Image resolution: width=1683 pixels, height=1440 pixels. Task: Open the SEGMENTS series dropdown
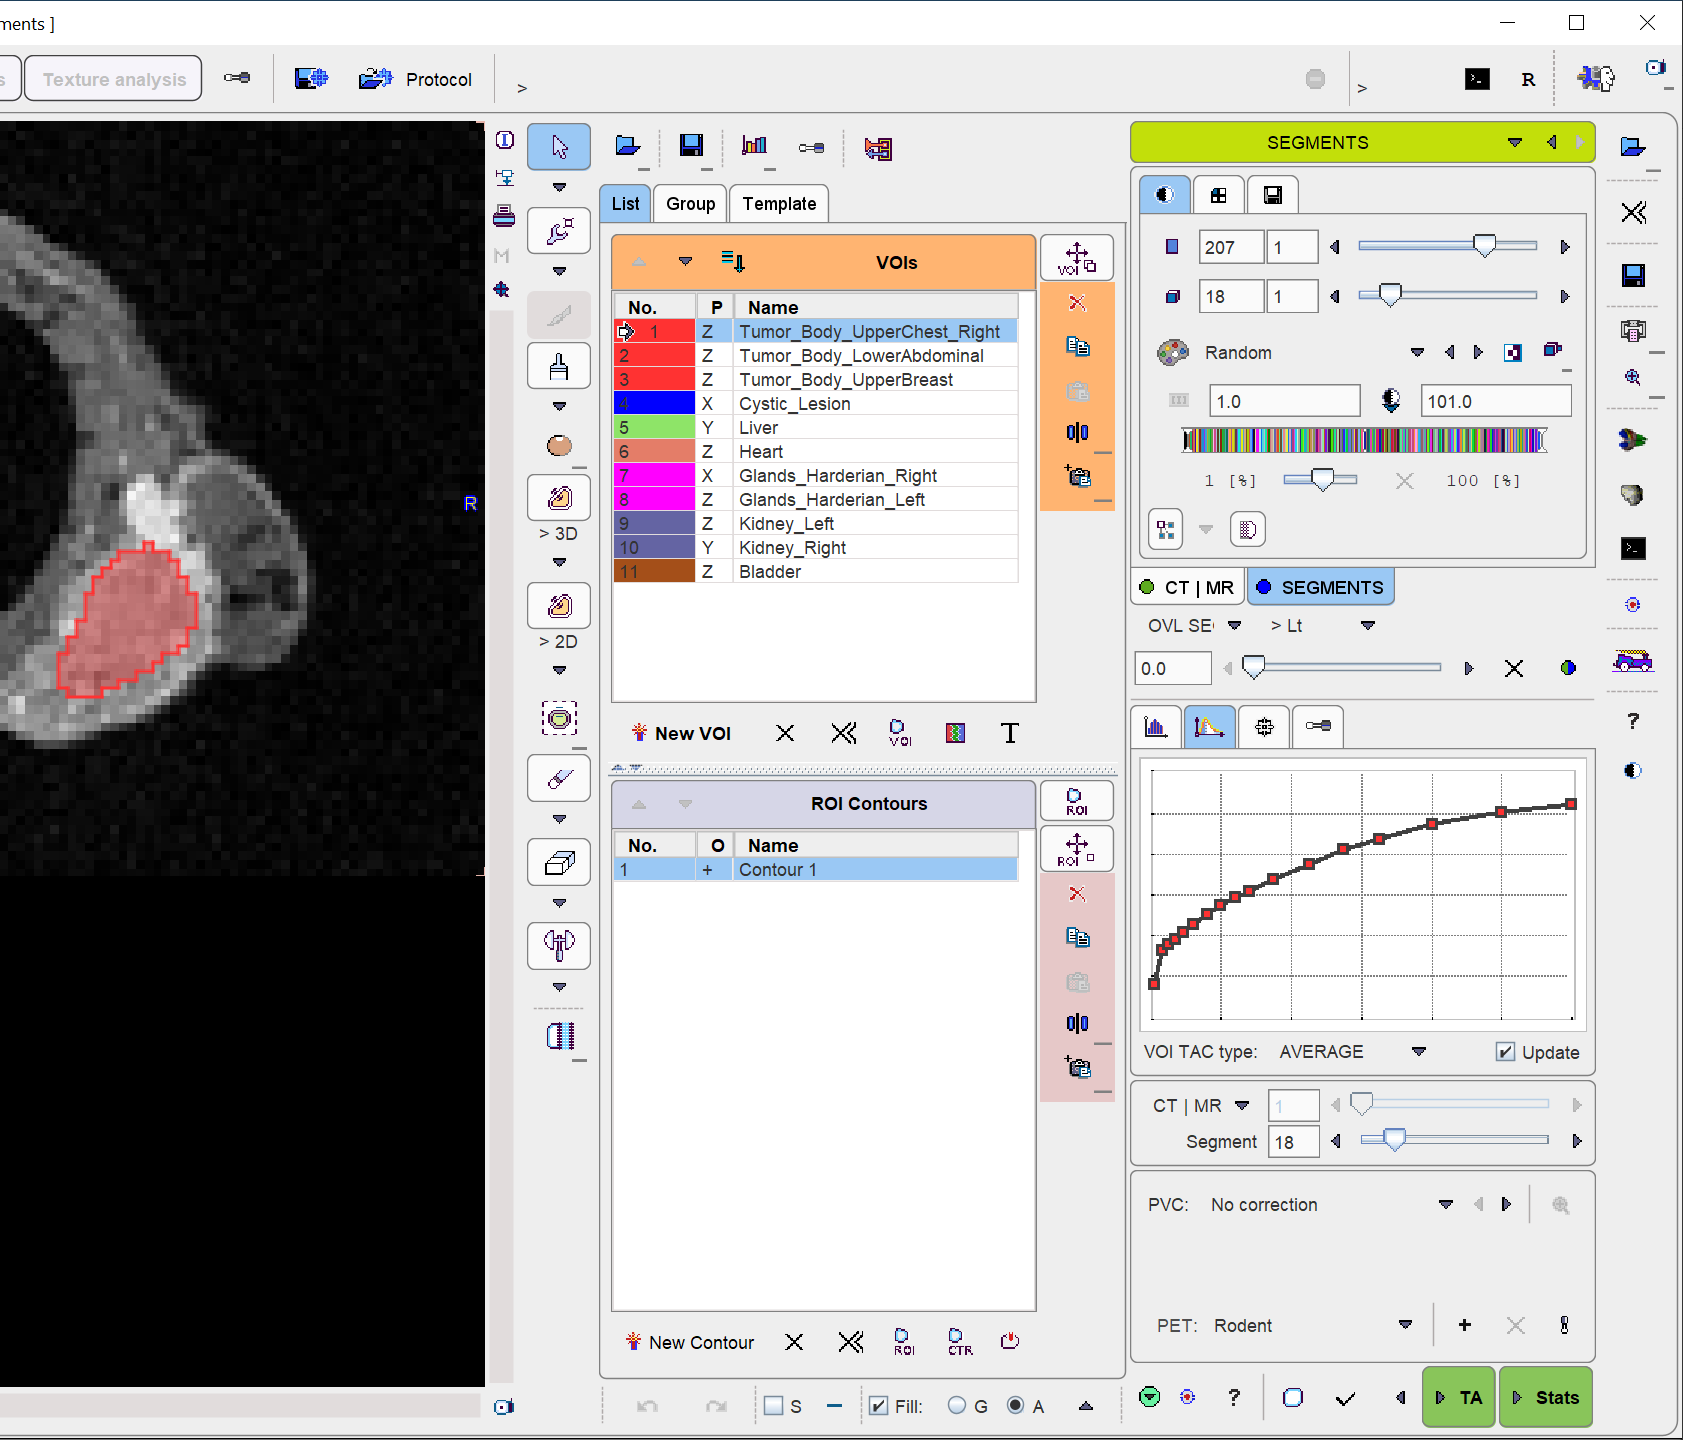pyautogui.click(x=1515, y=142)
